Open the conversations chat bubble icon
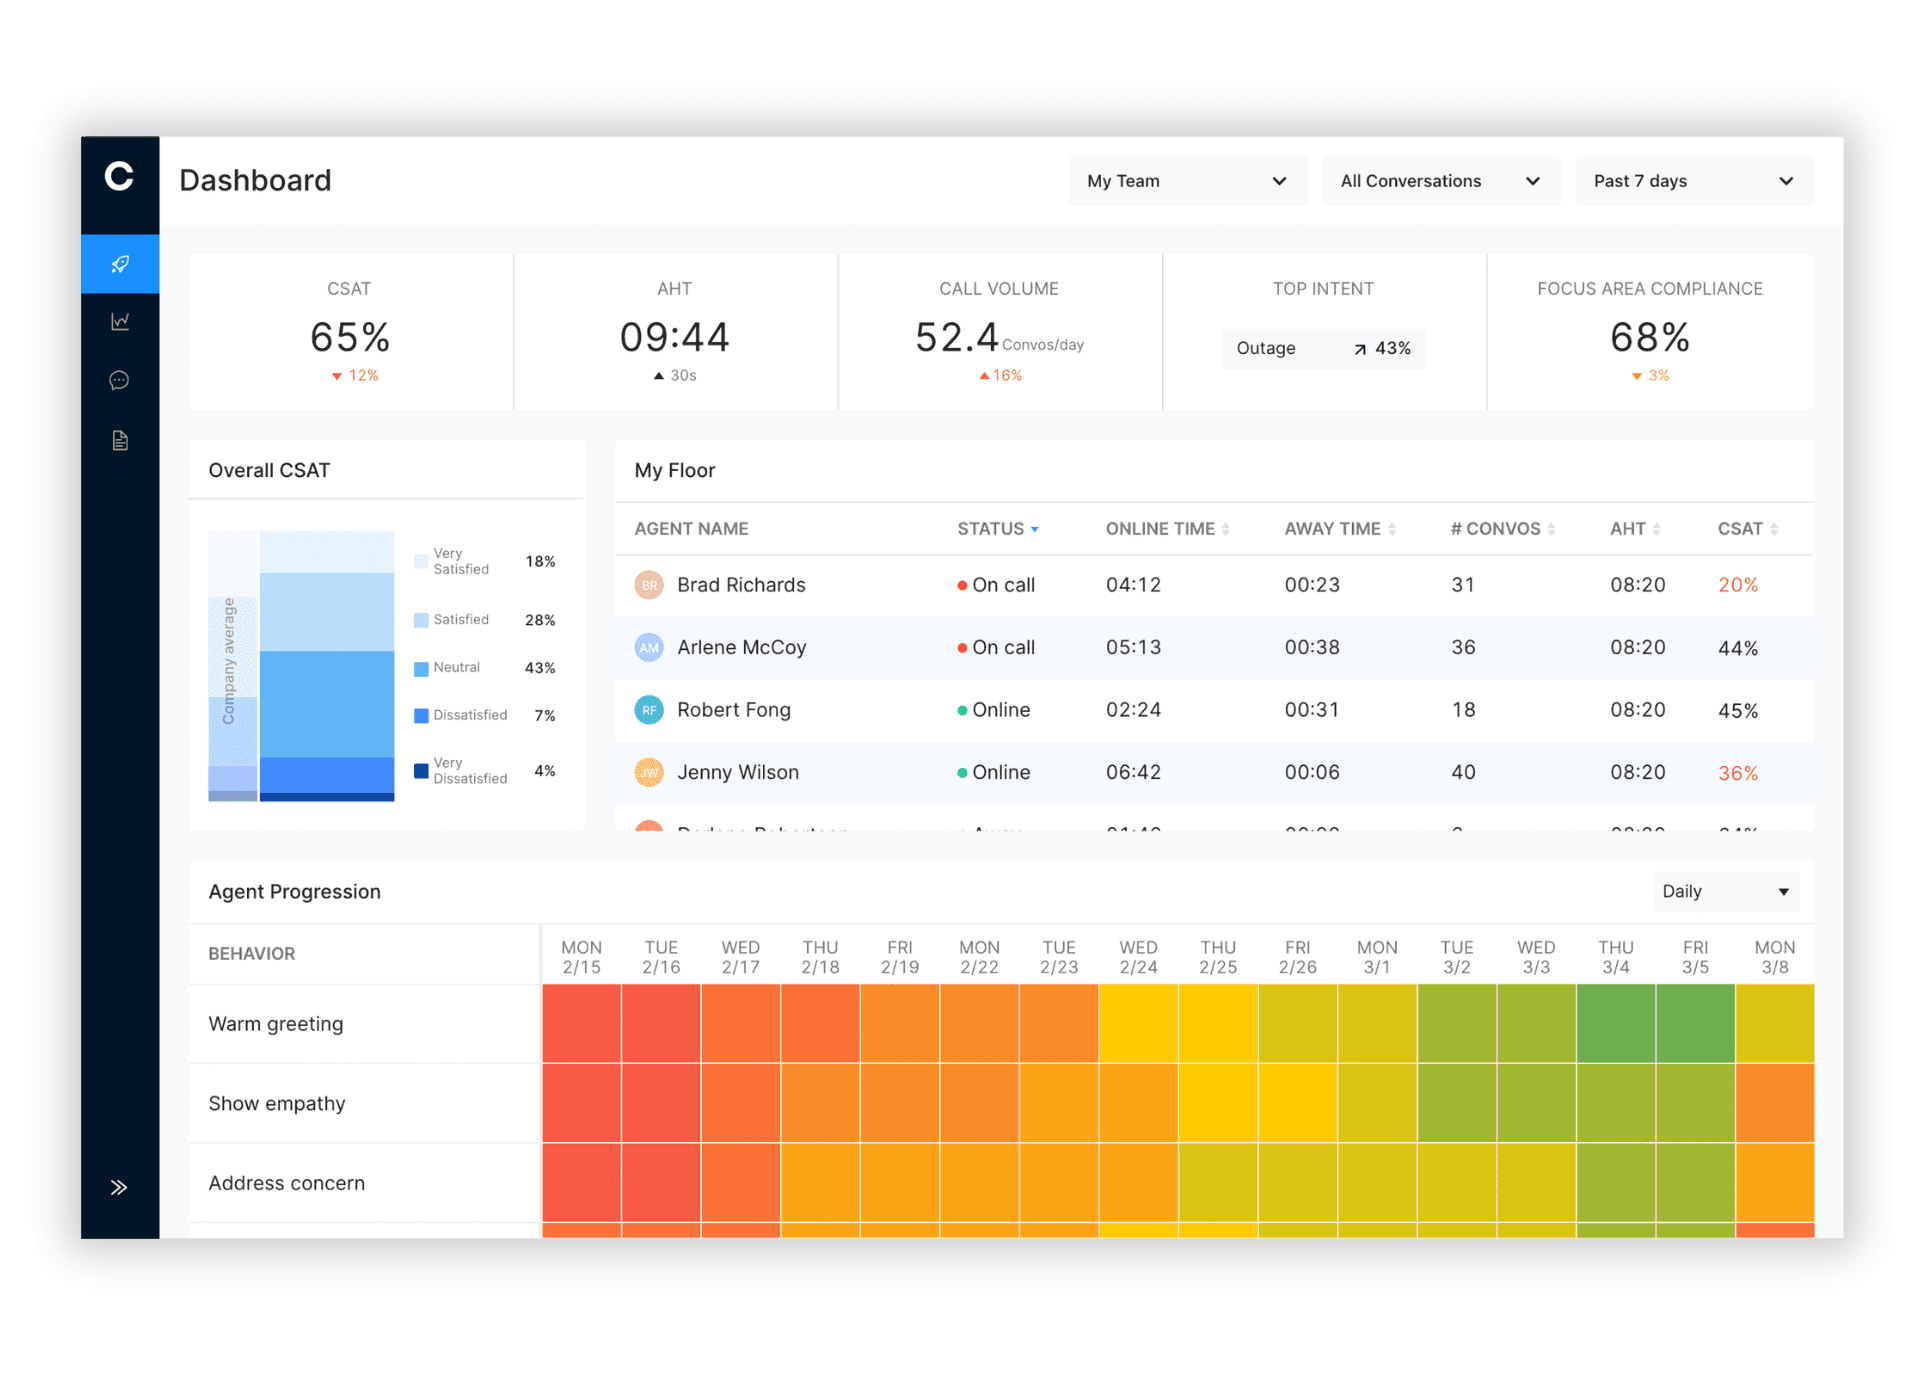Viewport: 1925px width, 1375px height. [x=120, y=381]
